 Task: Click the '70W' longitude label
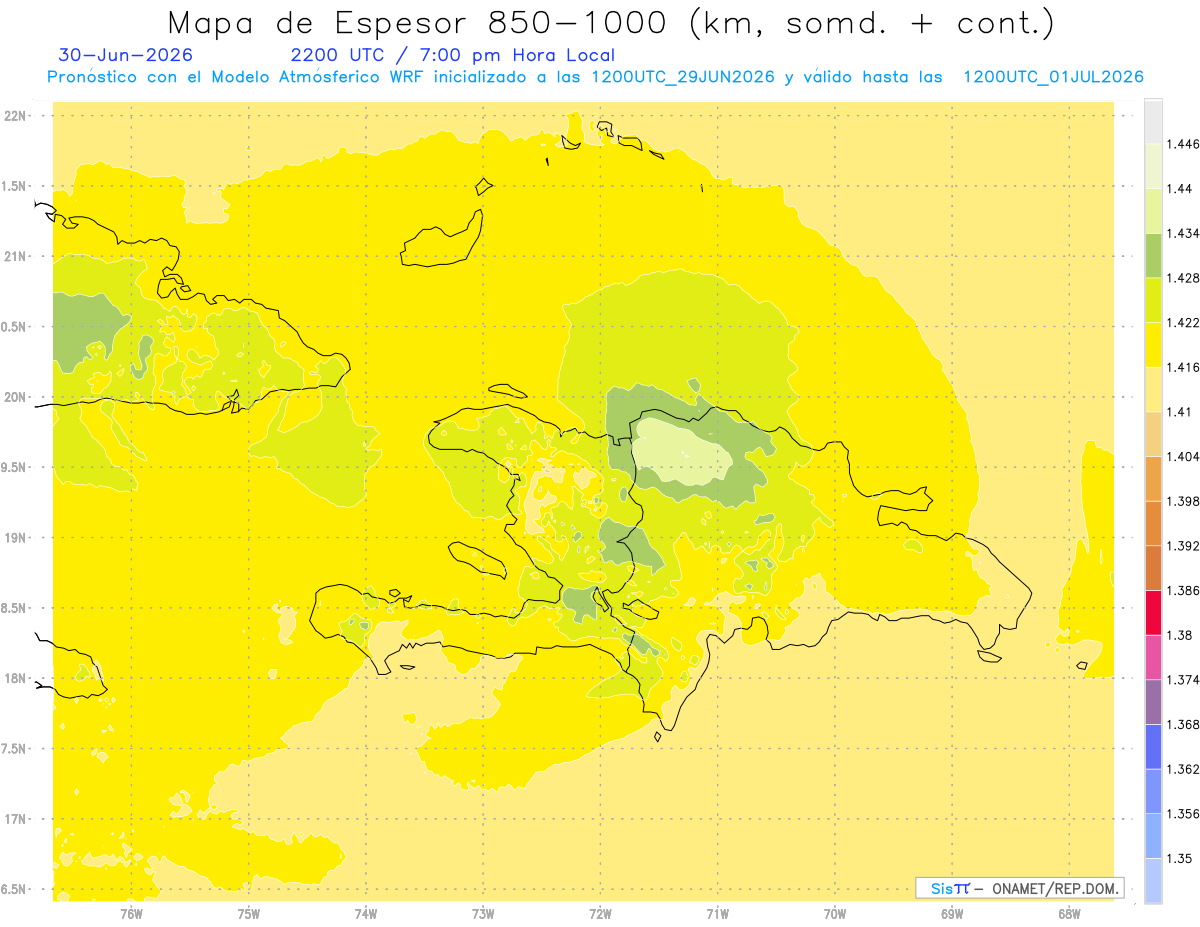pos(834,914)
